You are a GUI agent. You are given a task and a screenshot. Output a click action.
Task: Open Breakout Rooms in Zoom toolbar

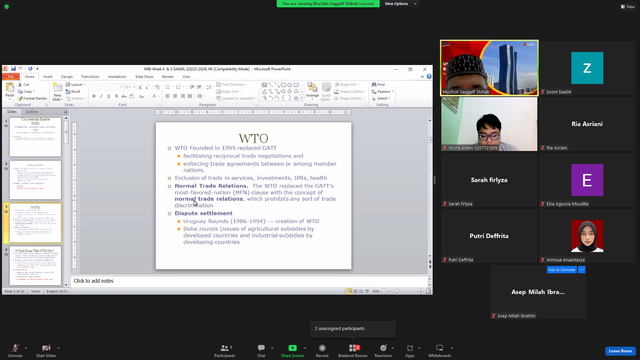click(353, 350)
